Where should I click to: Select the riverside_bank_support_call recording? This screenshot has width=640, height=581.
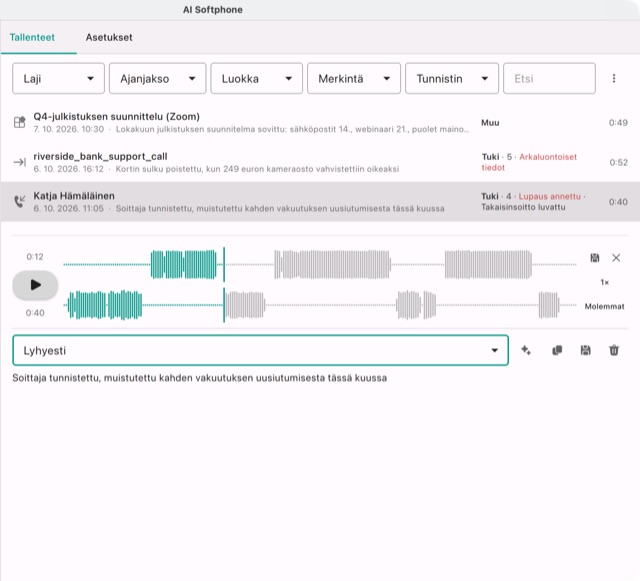320,162
